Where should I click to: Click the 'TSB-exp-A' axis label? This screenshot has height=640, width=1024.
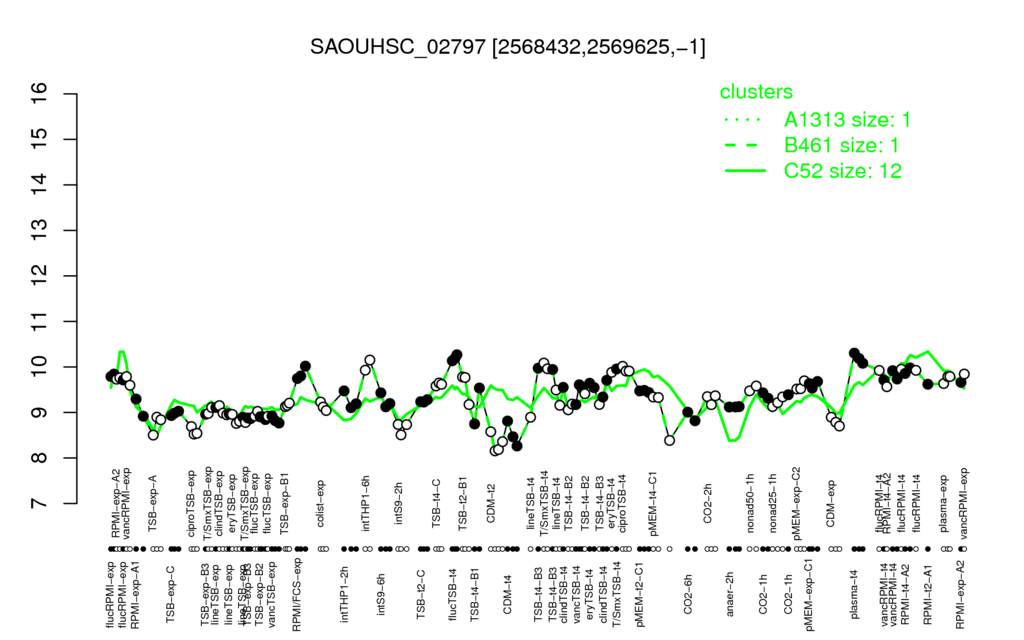click(153, 500)
